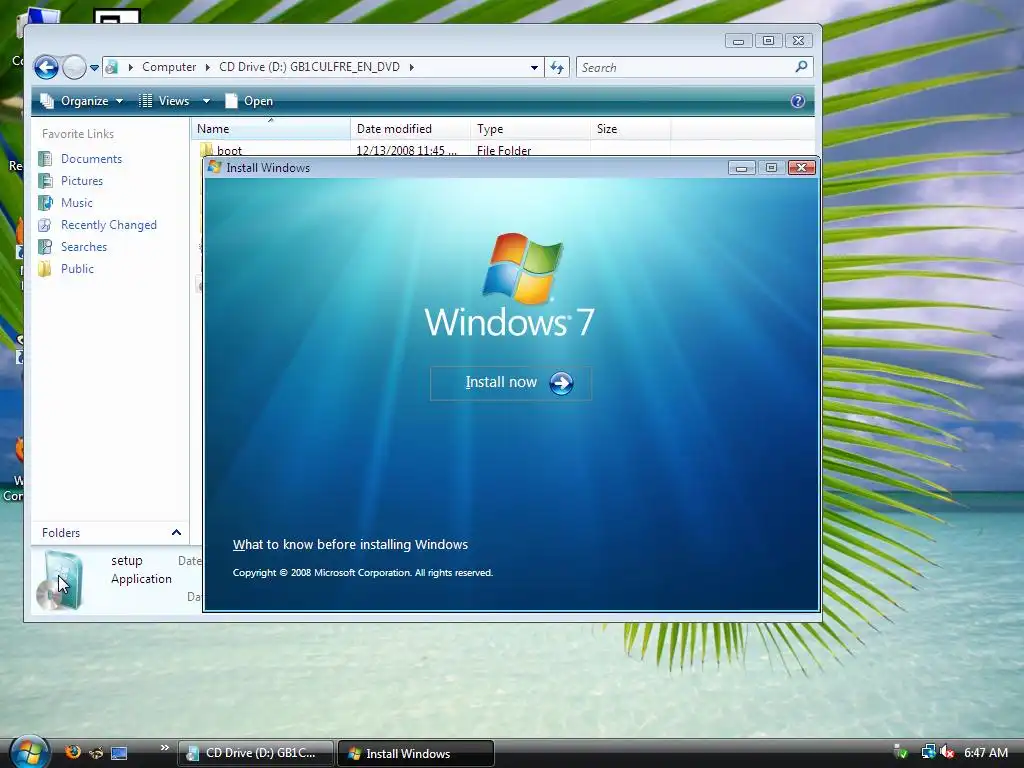Minimize the CD Drive Explorer window

coord(739,41)
